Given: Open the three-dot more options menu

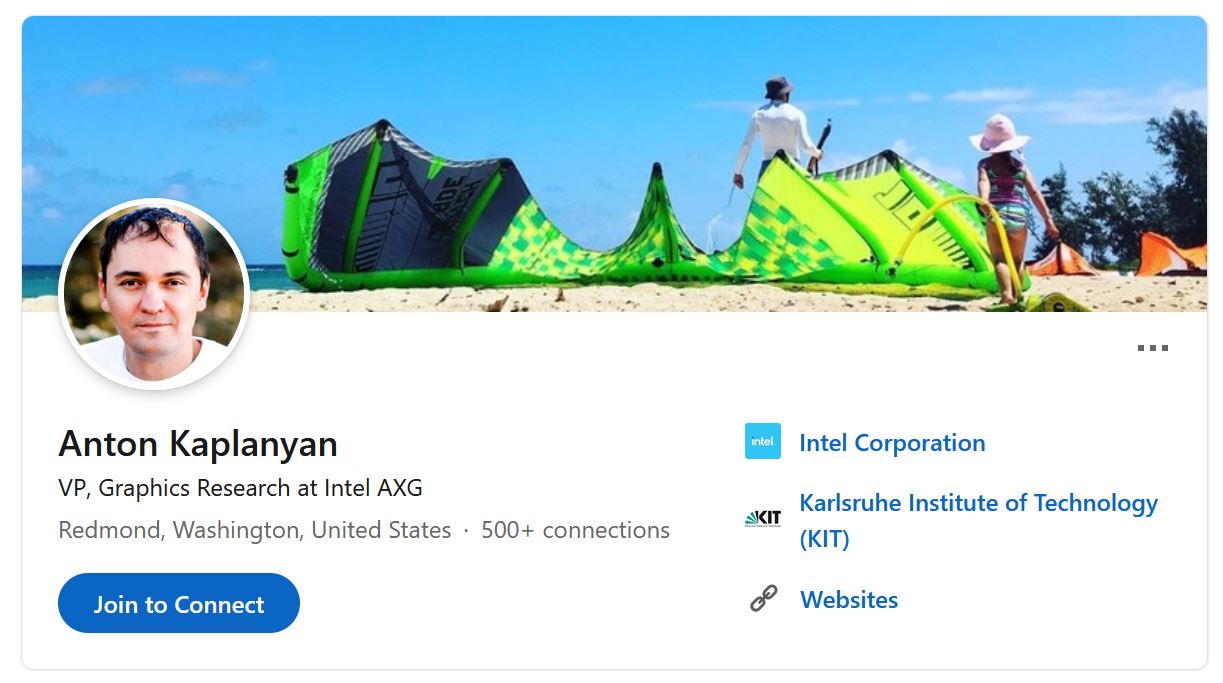Looking at the screenshot, I should [x=1152, y=348].
